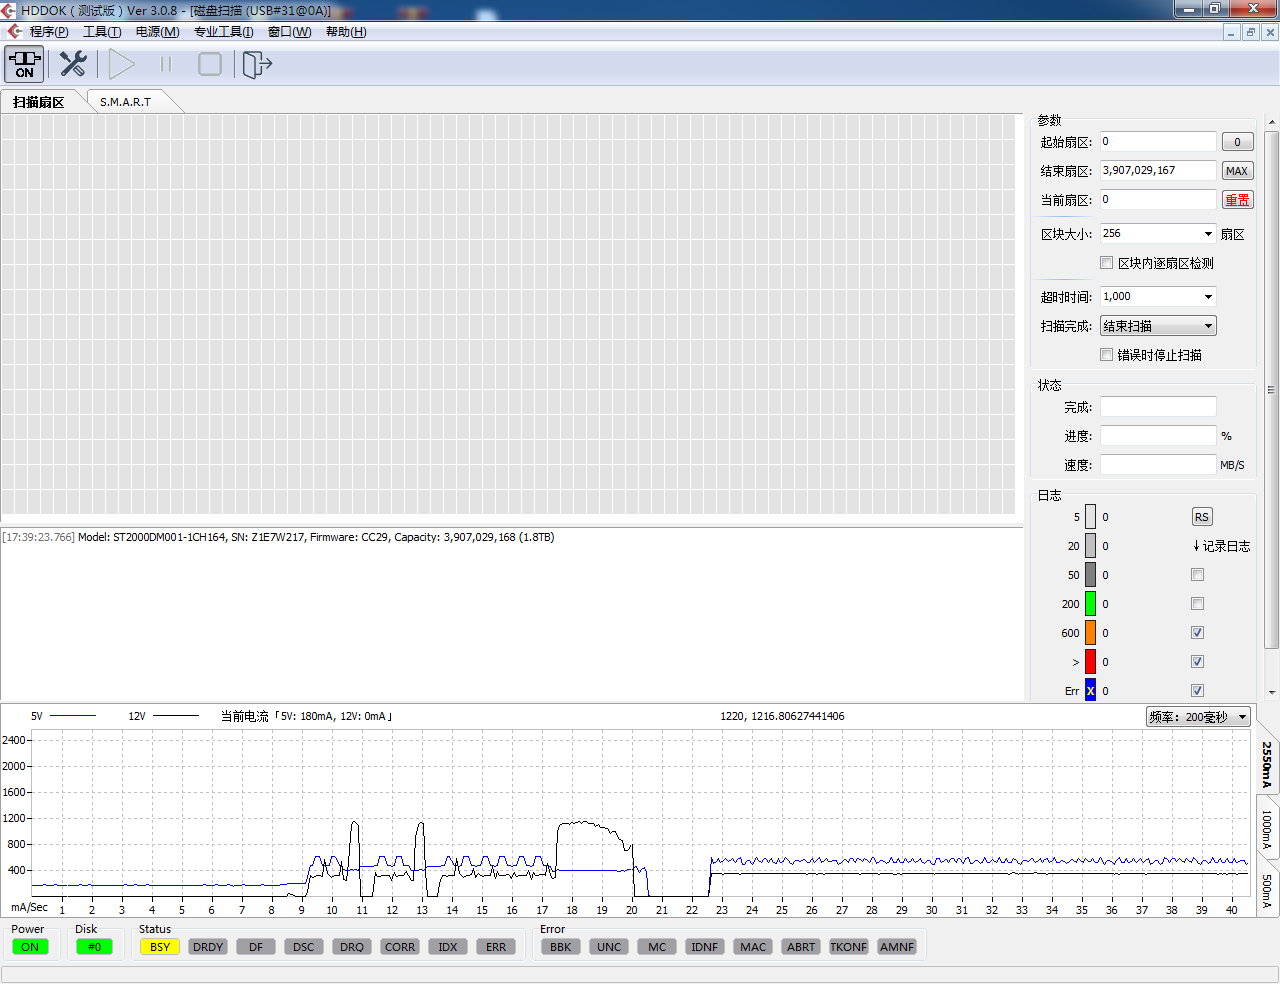This screenshot has width=1280, height=984.
Task: Click the ERR status indicator
Action: point(496,947)
